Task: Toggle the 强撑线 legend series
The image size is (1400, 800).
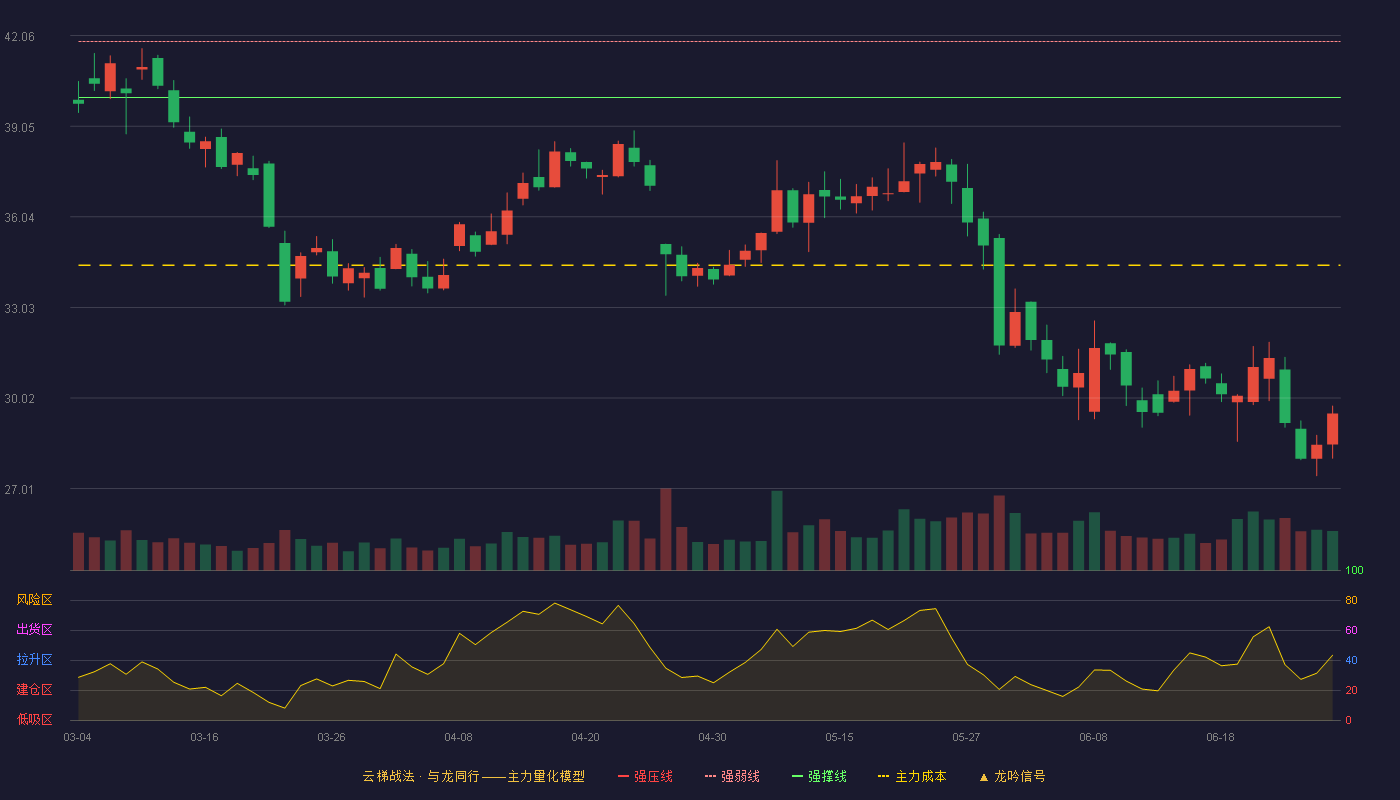Action: [x=819, y=776]
